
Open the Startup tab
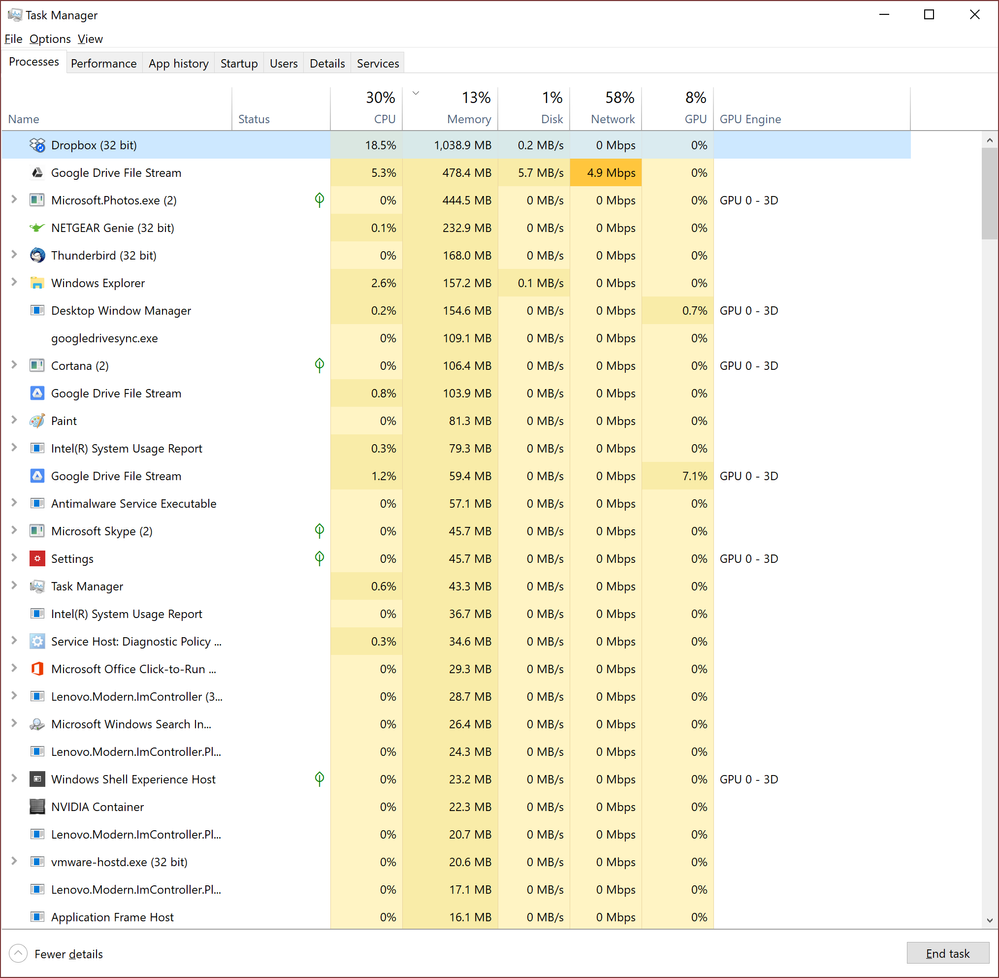[239, 63]
